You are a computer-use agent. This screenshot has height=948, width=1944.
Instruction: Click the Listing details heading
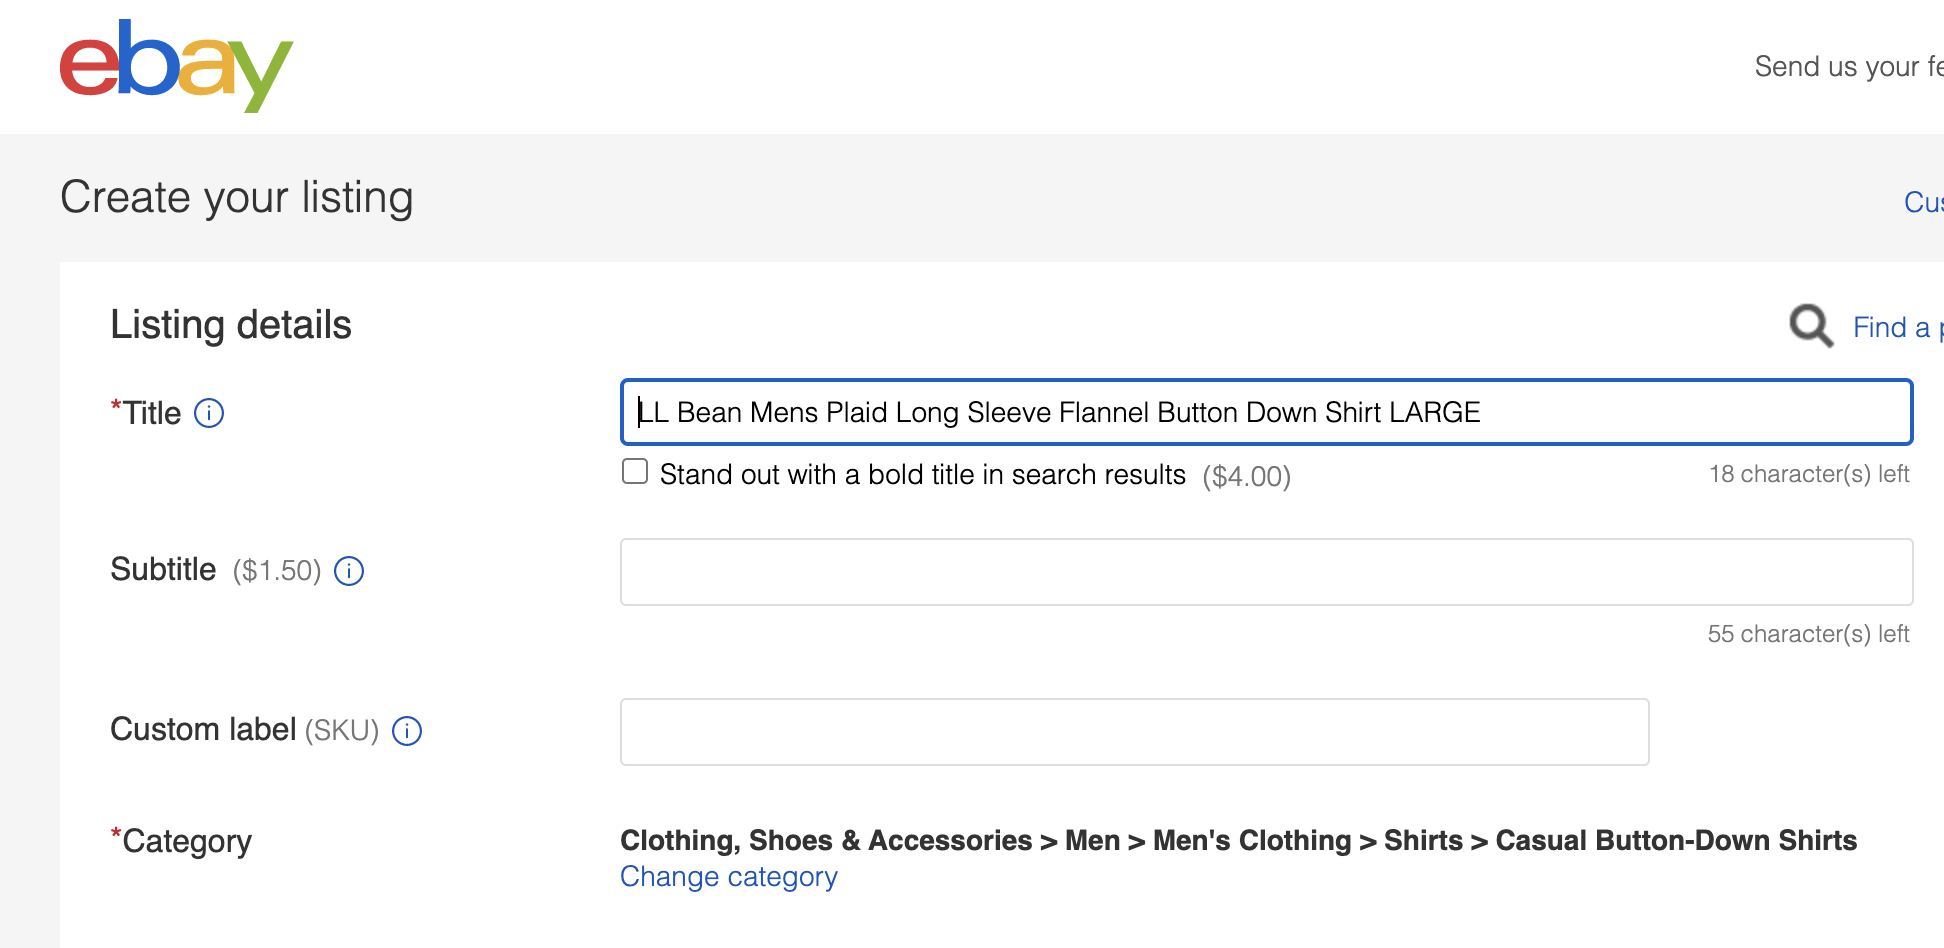pos(231,323)
